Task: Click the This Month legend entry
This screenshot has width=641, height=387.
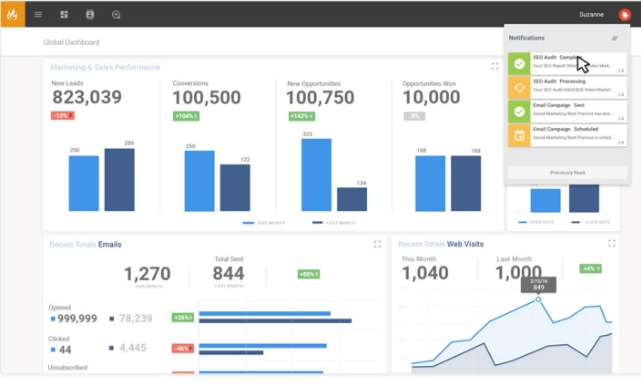Action: click(264, 223)
